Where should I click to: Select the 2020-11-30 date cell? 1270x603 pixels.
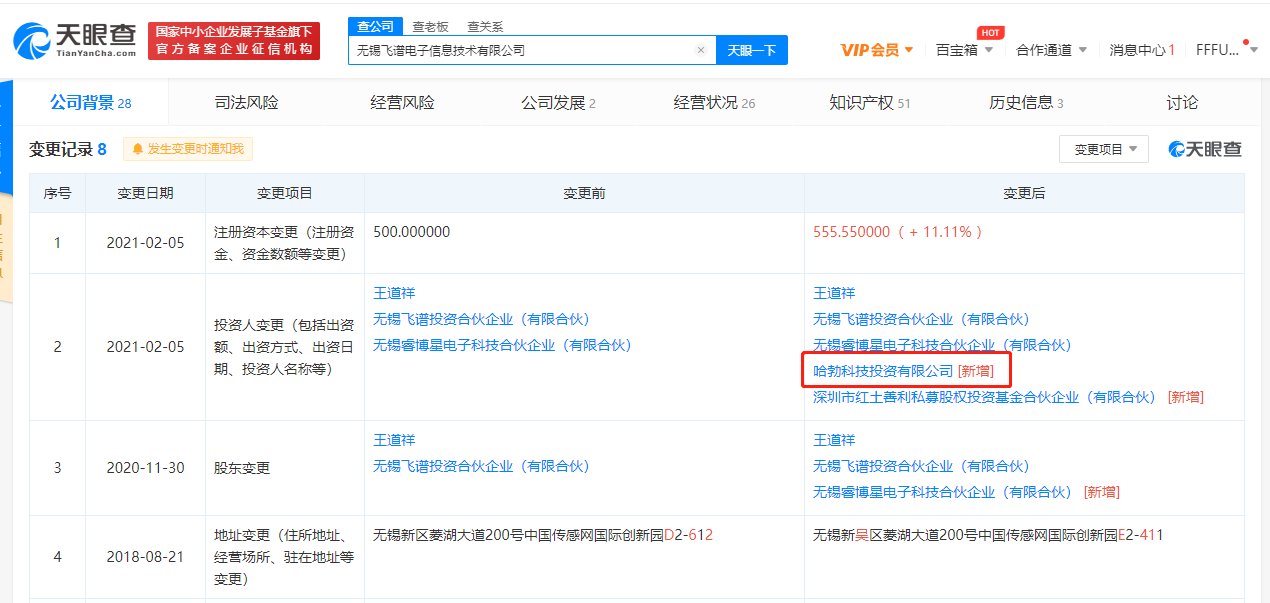[x=145, y=468]
